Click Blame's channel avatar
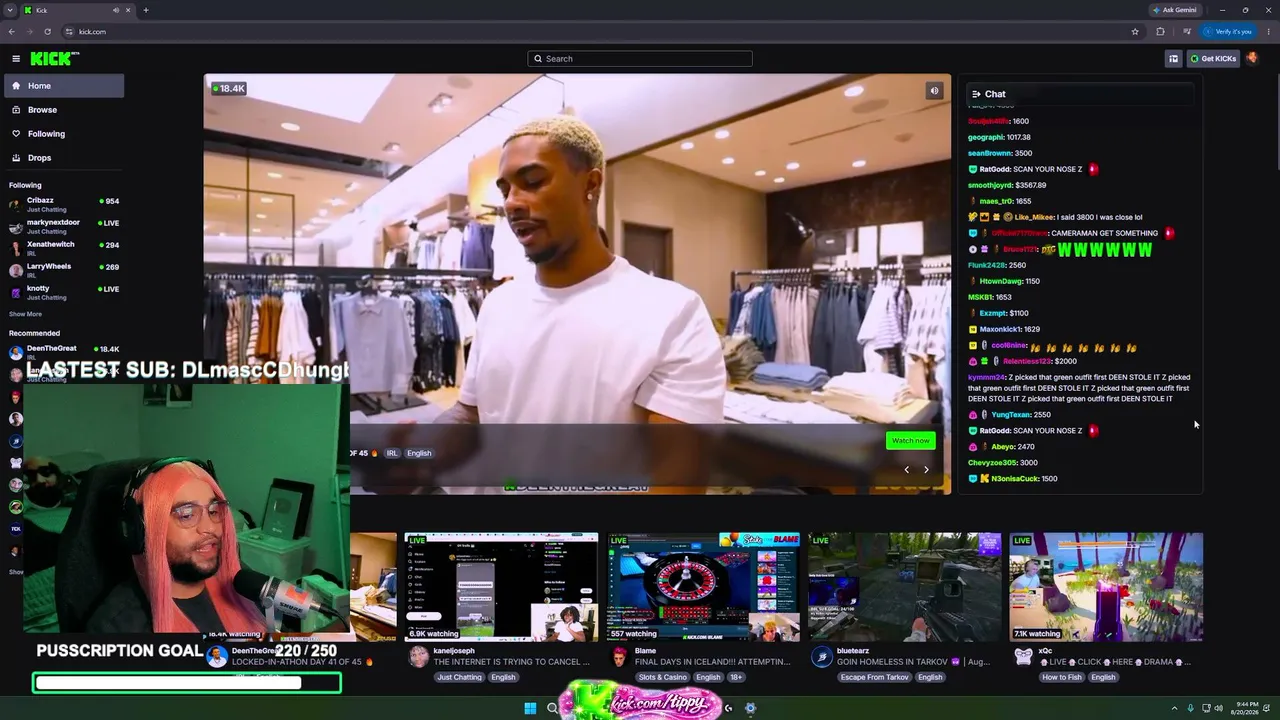 click(x=620, y=657)
